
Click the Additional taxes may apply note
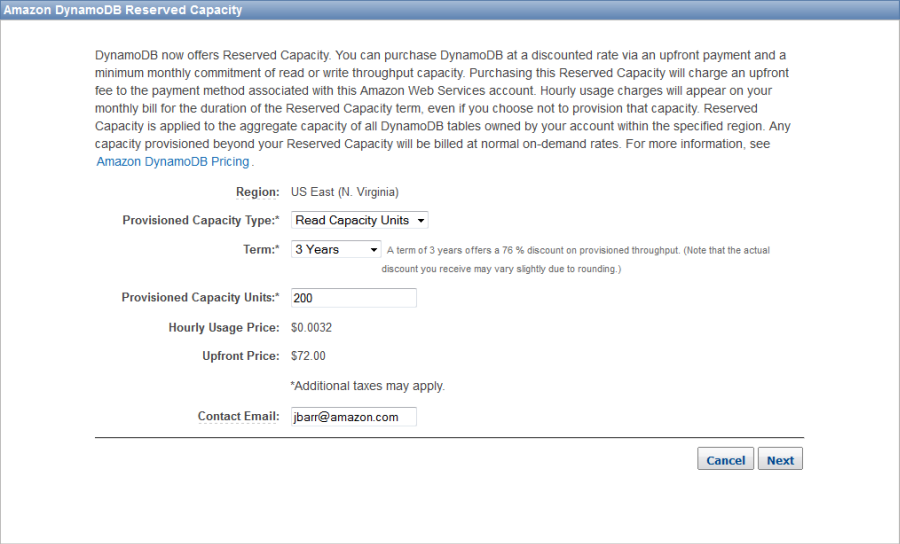coord(368,386)
